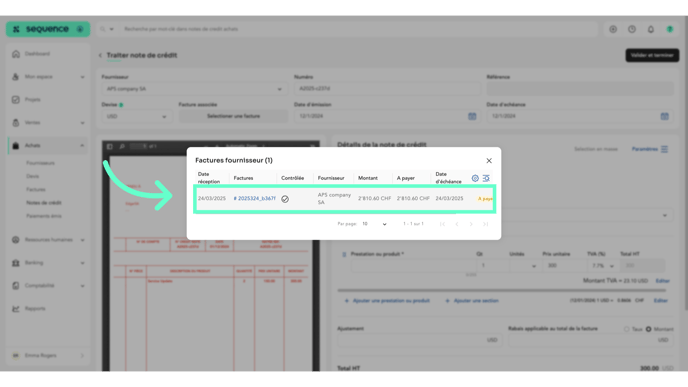Click Ajouter une section link
The image size is (688, 387).
[x=472, y=301]
